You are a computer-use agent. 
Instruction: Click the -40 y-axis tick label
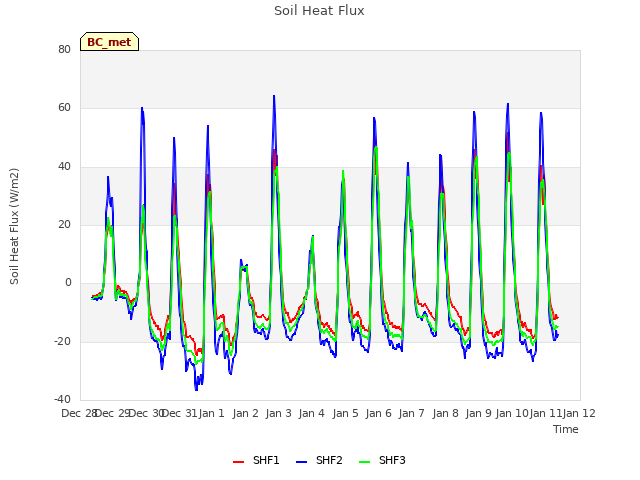62,399
